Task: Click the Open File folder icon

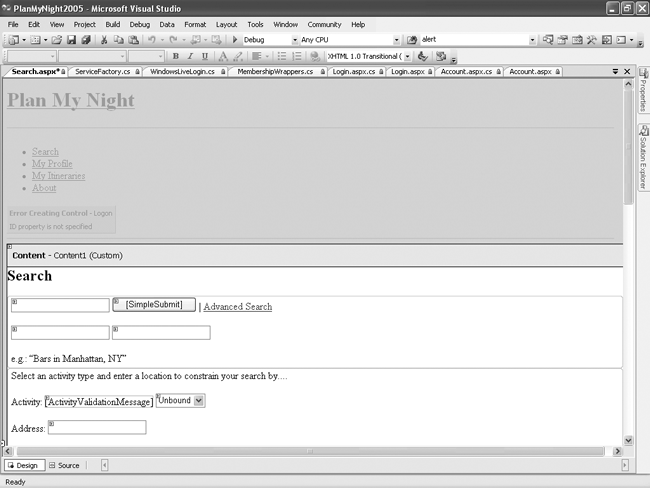Action: [57, 40]
